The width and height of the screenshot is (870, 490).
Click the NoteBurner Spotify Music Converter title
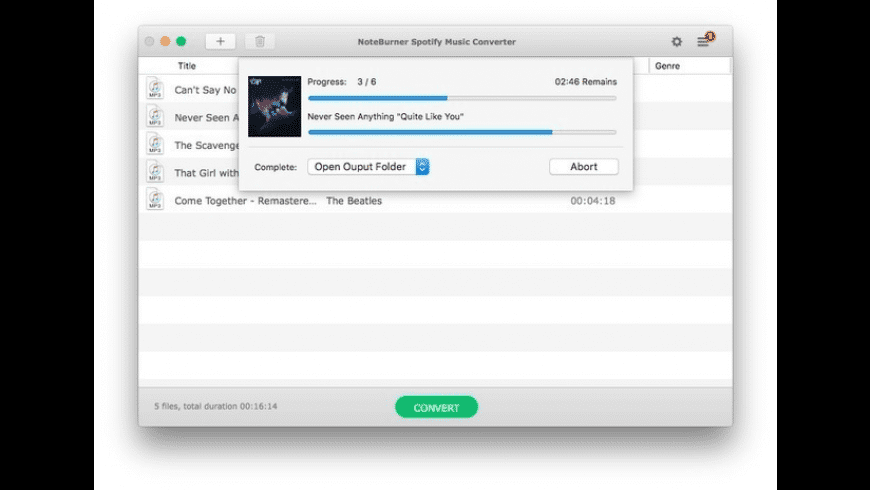(437, 42)
